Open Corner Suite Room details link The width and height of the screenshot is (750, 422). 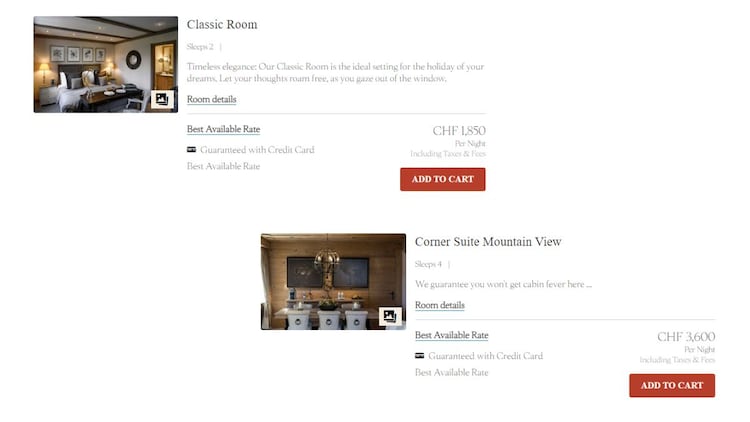[440, 305]
